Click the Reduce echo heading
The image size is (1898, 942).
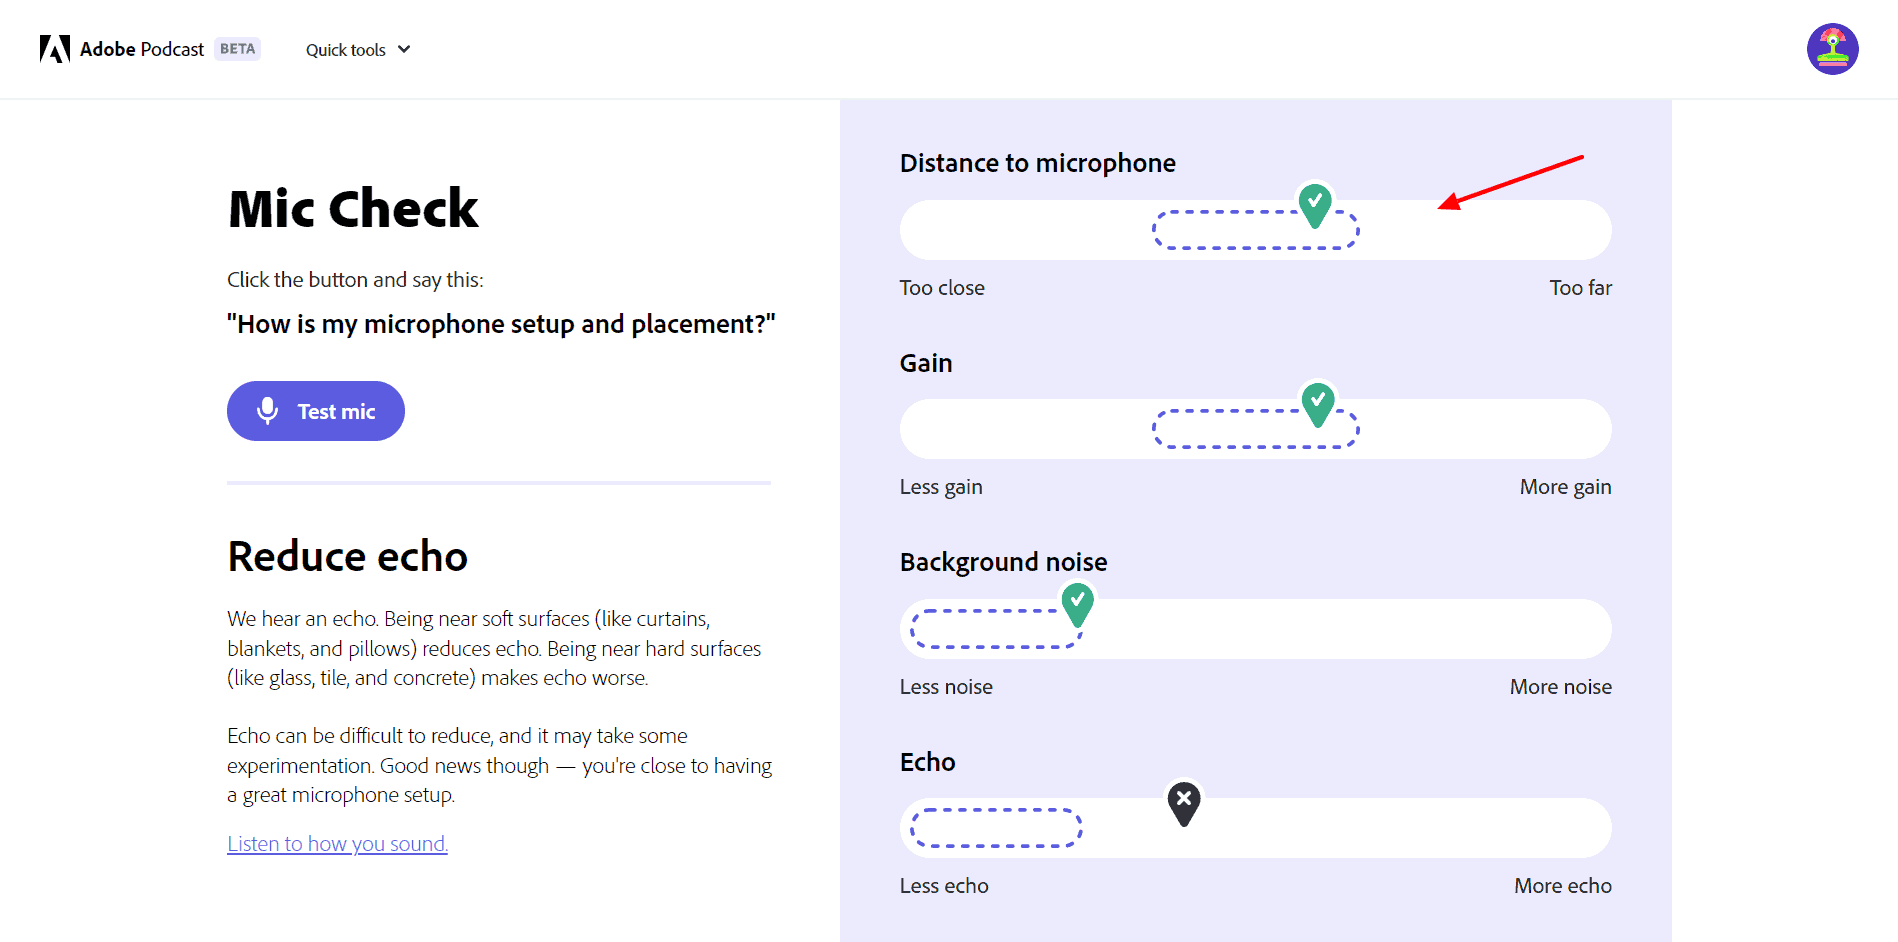(347, 557)
